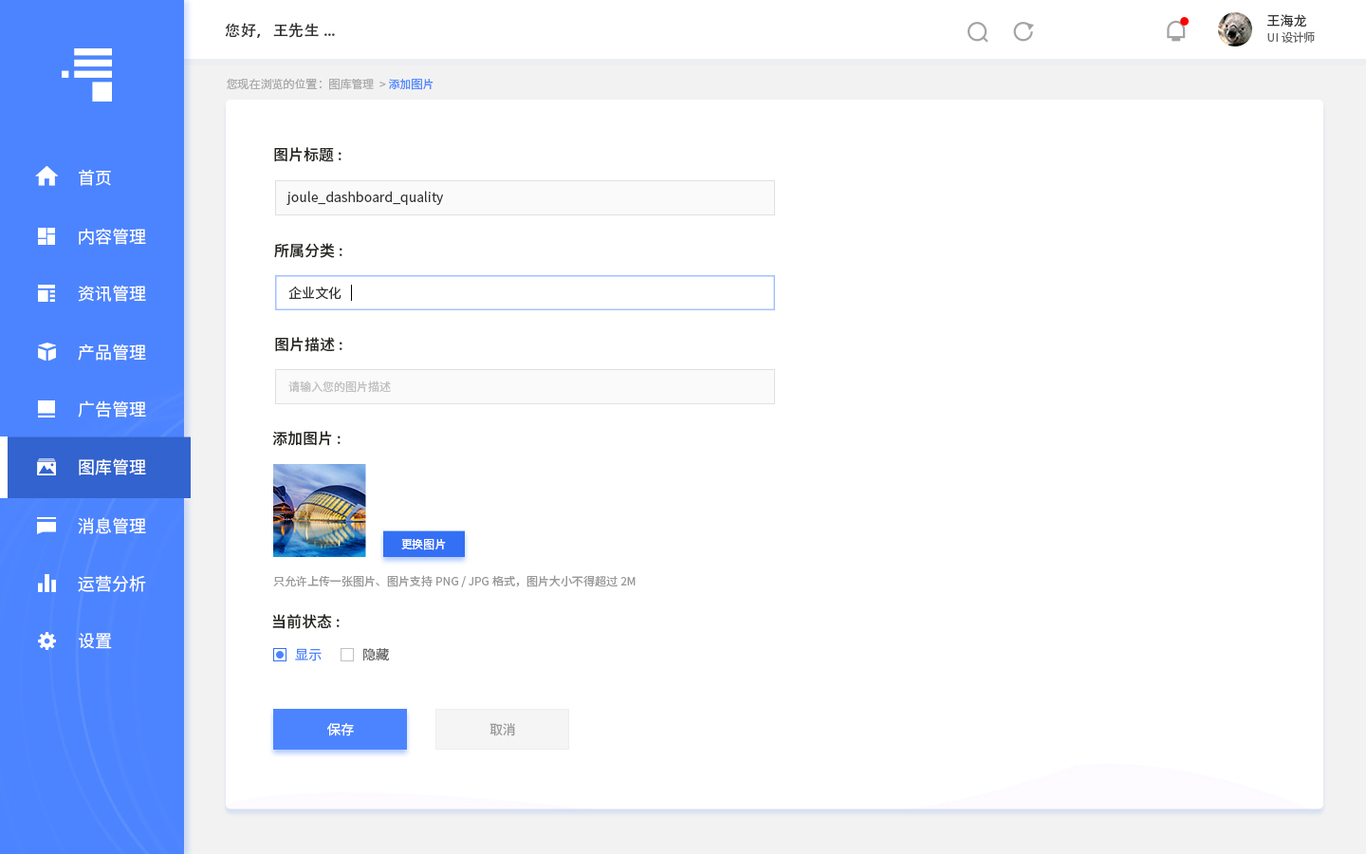Click the 当前状态 label
This screenshot has width=1366, height=854.
pyautogui.click(x=308, y=622)
